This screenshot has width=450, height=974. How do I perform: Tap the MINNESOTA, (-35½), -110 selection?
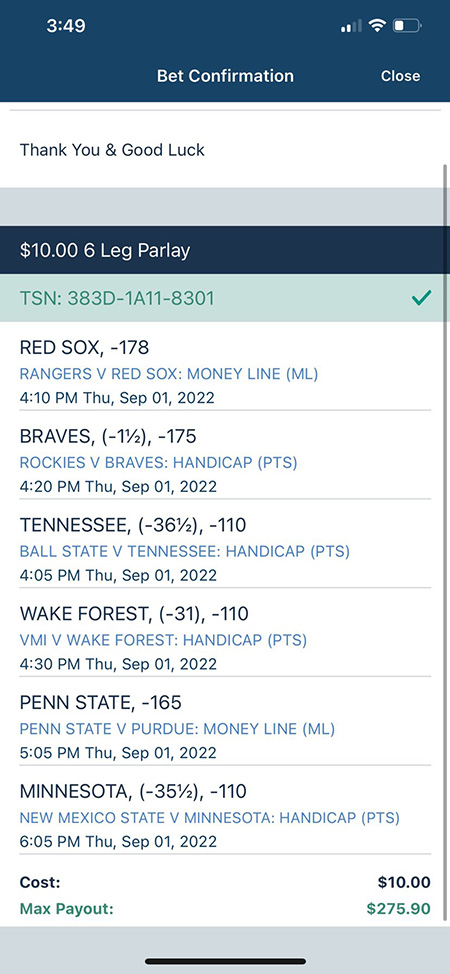tap(133, 791)
